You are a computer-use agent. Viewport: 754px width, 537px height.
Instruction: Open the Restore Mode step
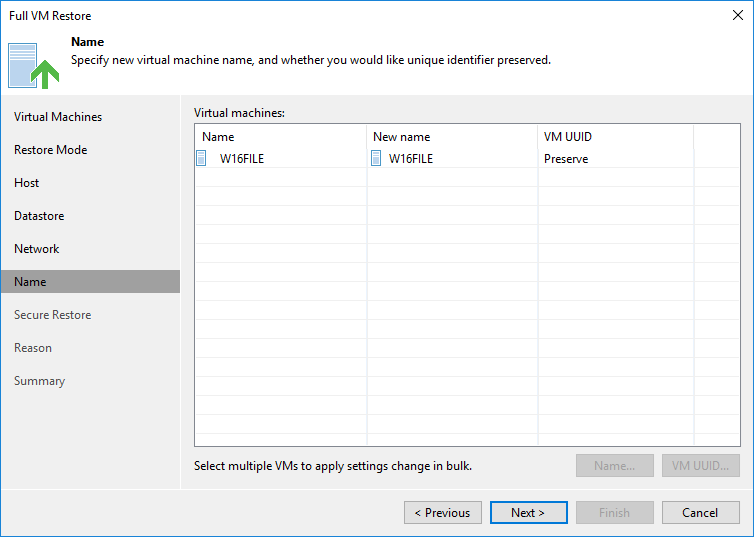50,150
